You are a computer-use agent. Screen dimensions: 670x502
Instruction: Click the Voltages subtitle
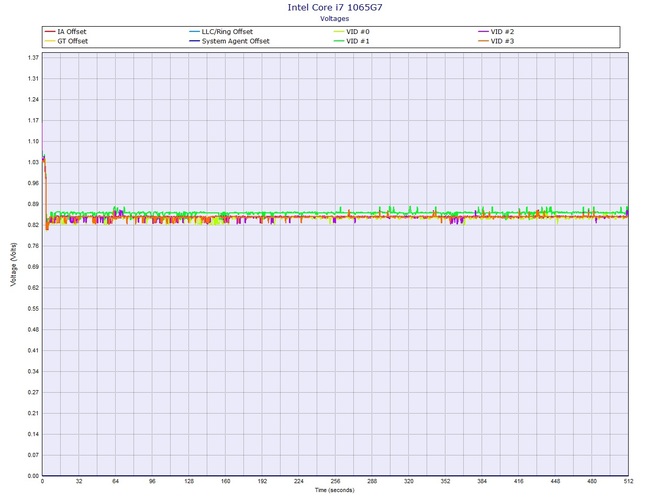click(x=335, y=19)
